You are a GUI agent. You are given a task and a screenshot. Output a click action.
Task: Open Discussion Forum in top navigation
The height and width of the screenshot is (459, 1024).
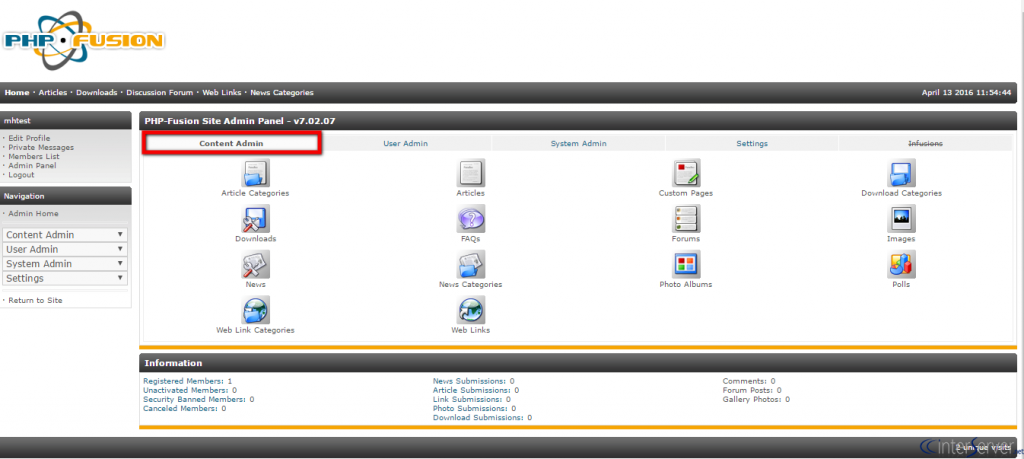160,93
